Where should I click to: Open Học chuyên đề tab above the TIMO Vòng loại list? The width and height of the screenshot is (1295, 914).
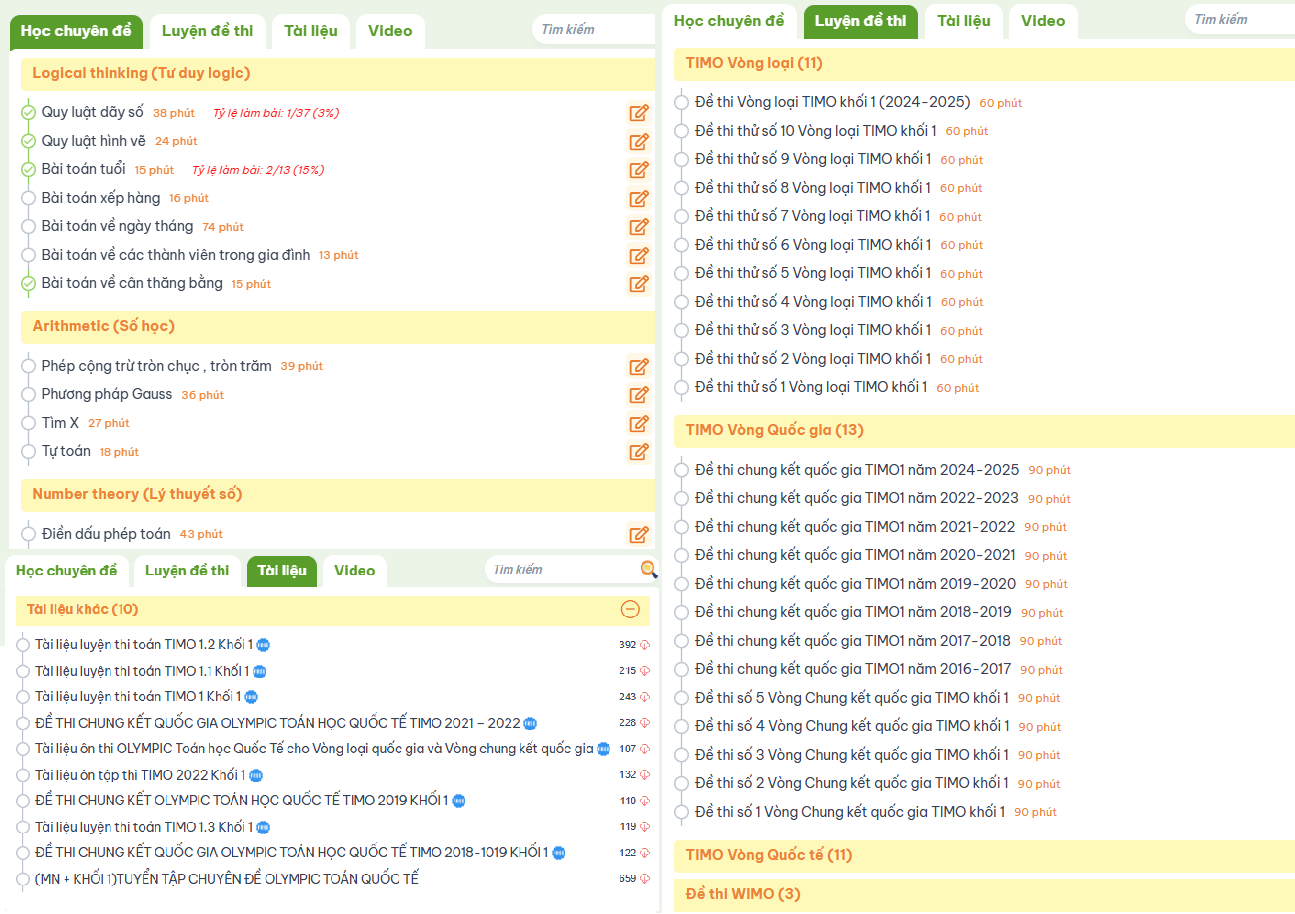(x=729, y=21)
